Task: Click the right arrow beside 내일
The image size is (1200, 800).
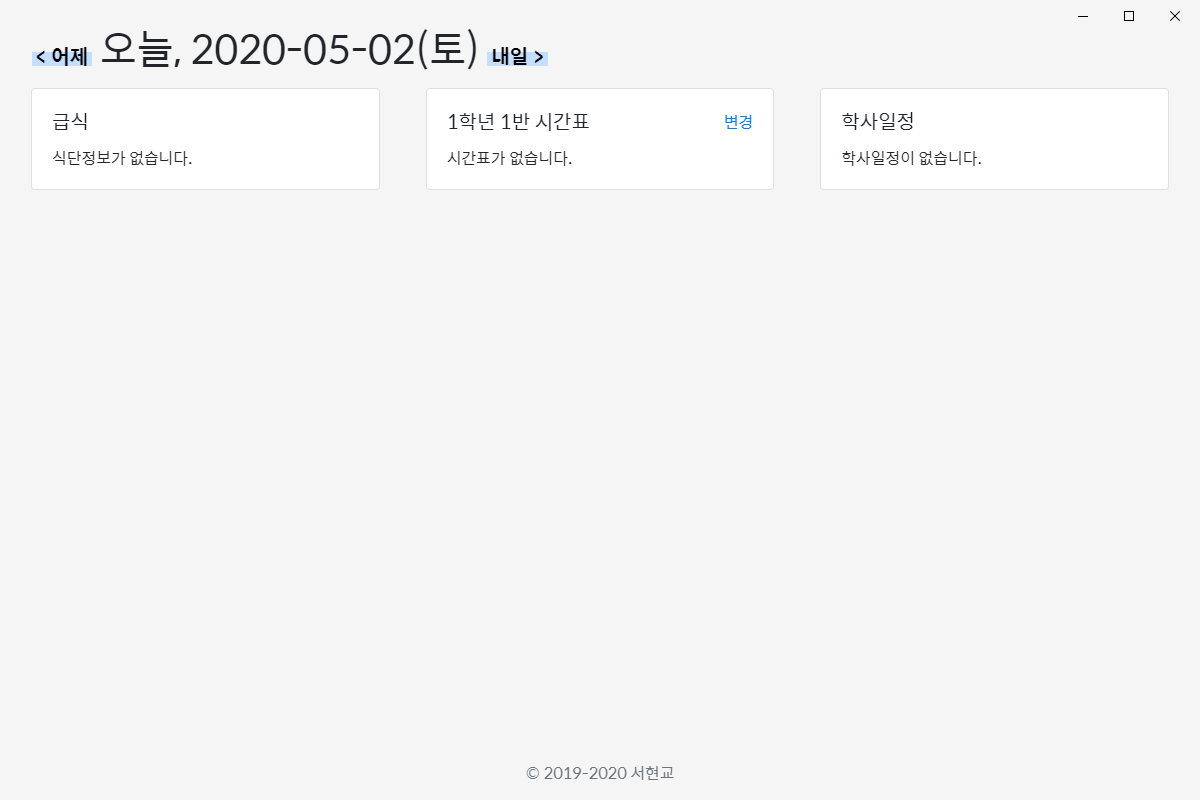Action: coord(541,56)
